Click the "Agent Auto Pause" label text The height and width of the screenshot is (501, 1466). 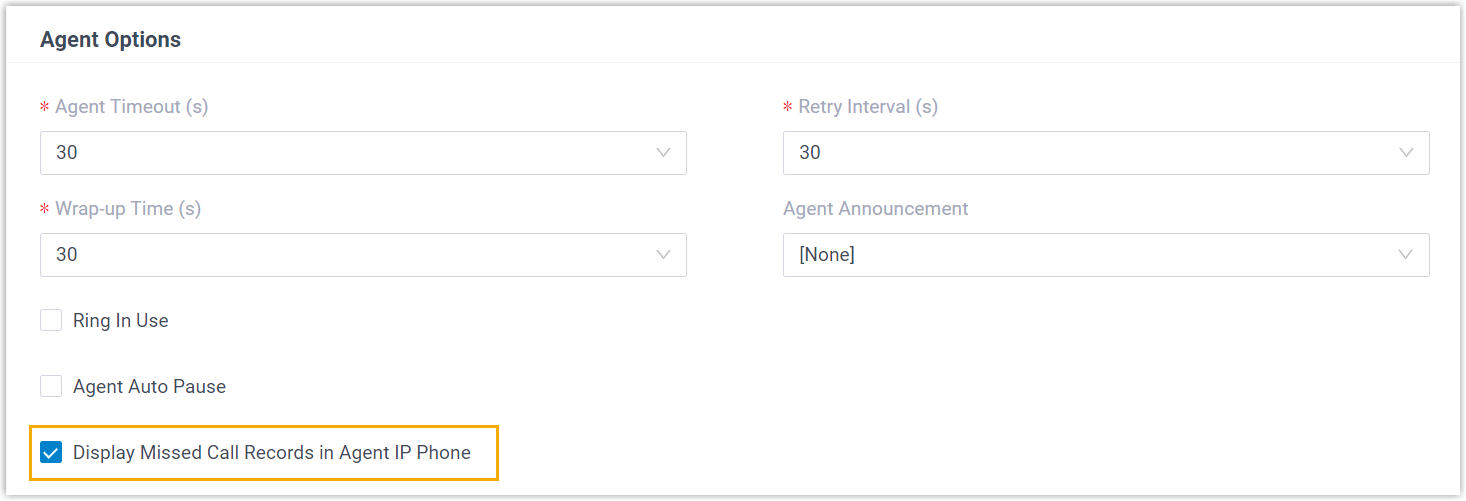coord(150,387)
